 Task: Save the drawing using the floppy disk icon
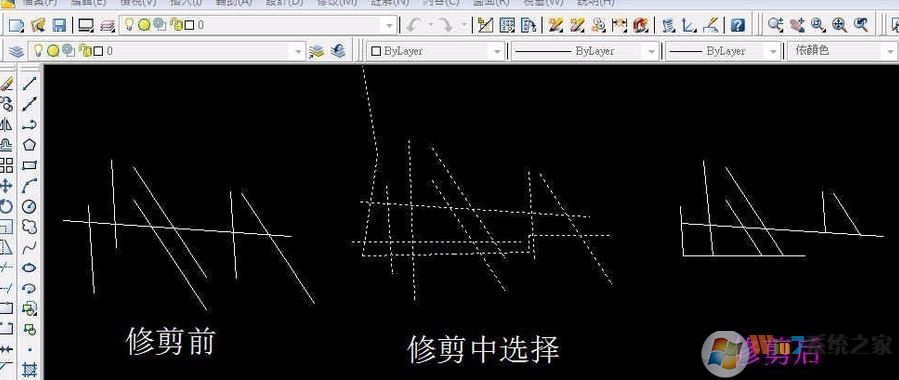(59, 25)
